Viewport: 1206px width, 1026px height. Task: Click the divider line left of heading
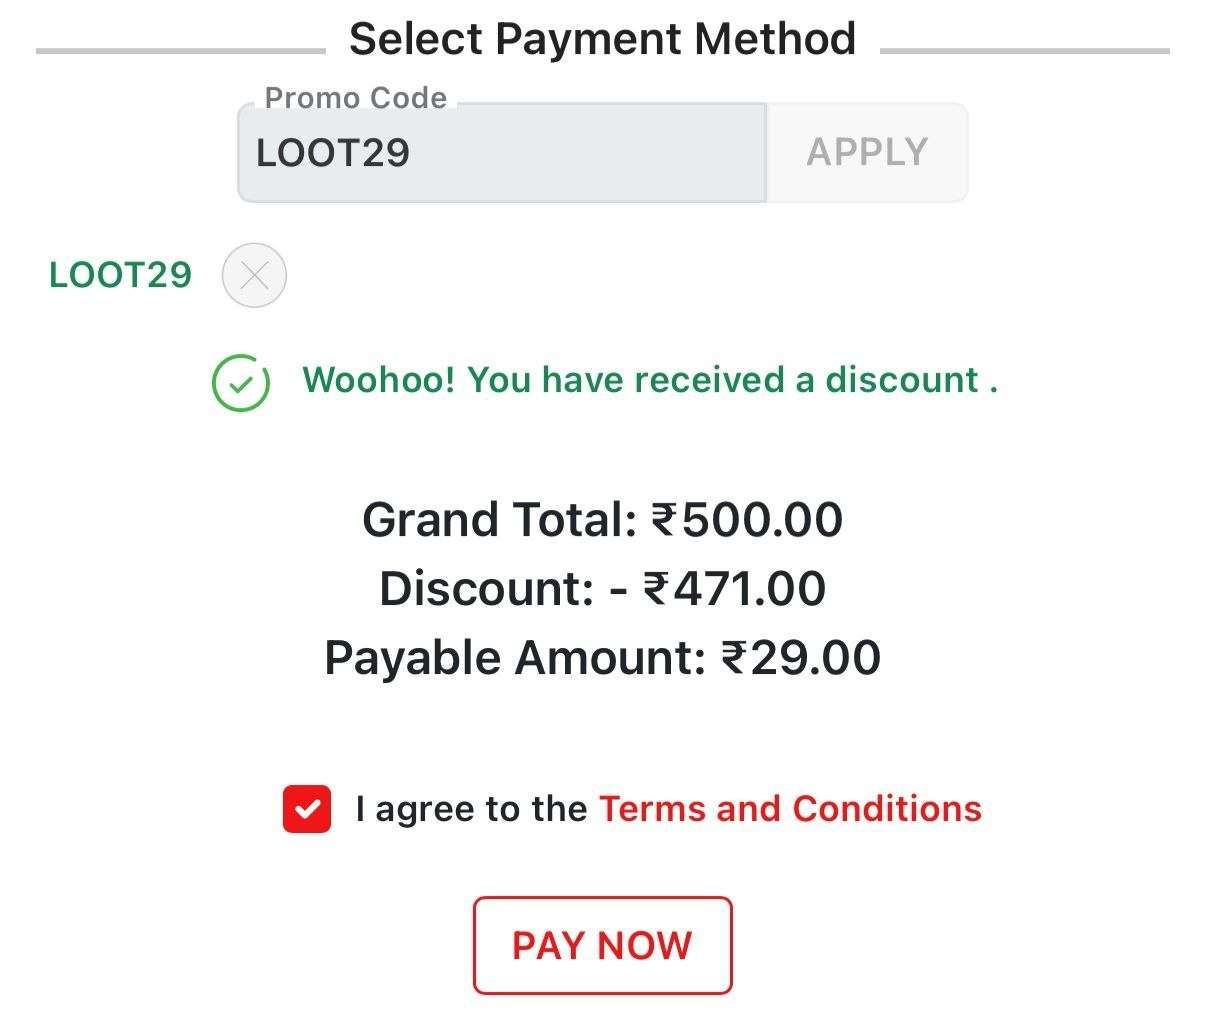point(180,50)
